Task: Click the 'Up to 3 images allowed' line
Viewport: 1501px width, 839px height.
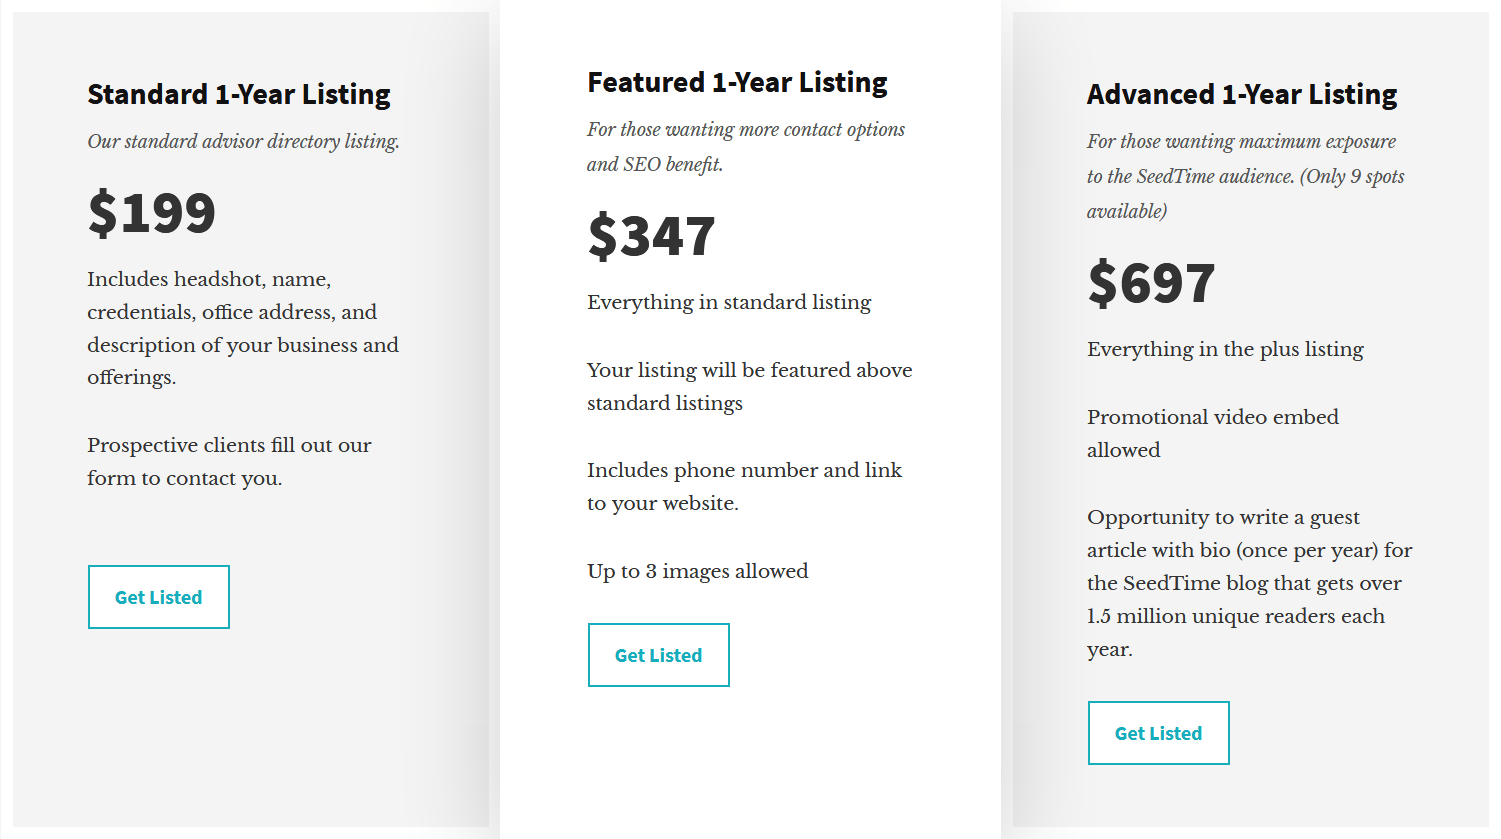Action: tap(697, 571)
